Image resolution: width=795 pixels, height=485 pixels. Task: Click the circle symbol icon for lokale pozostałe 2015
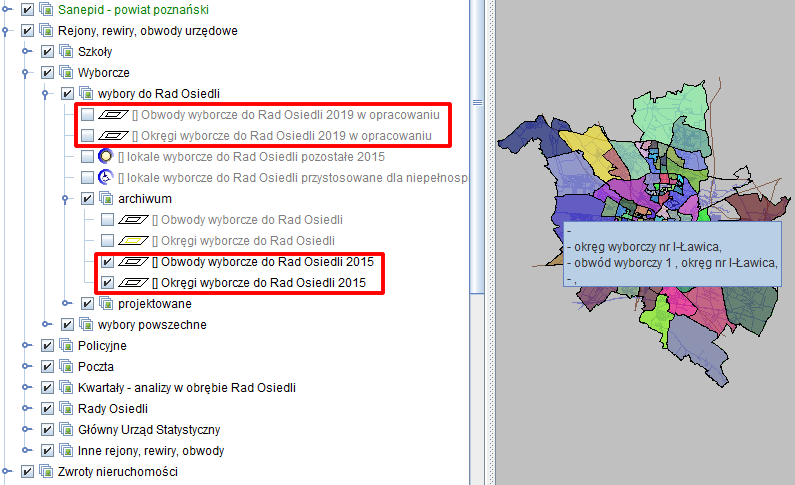[105, 157]
